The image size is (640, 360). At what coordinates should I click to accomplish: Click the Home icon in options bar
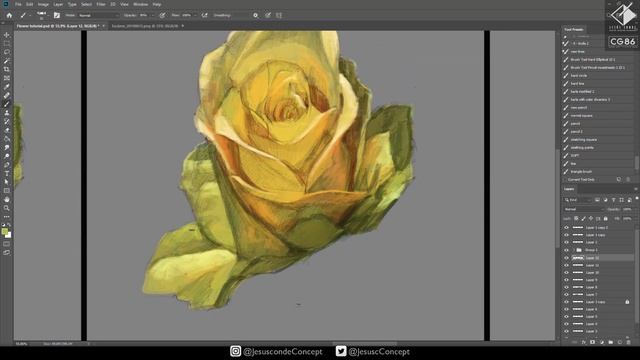(9, 15)
